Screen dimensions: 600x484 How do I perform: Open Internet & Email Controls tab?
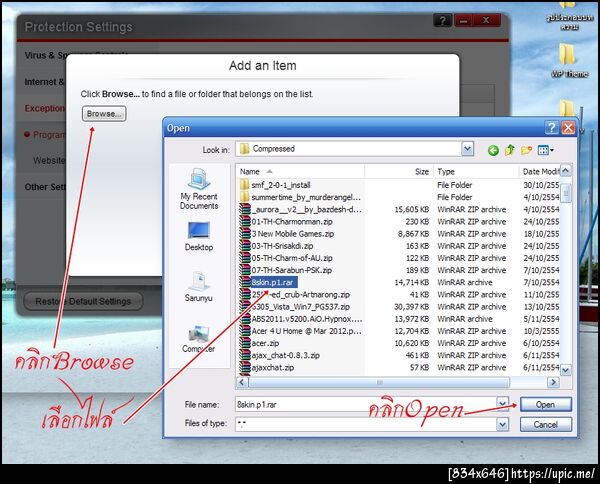(44, 82)
